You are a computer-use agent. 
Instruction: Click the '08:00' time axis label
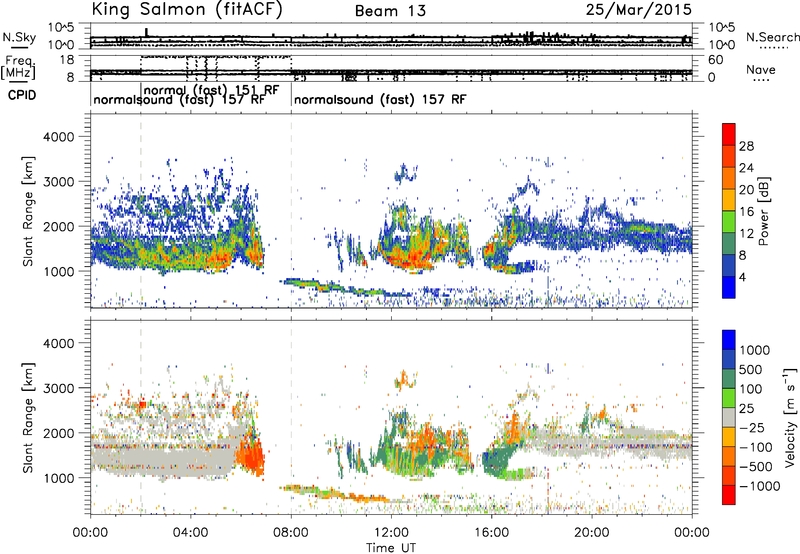(291, 532)
